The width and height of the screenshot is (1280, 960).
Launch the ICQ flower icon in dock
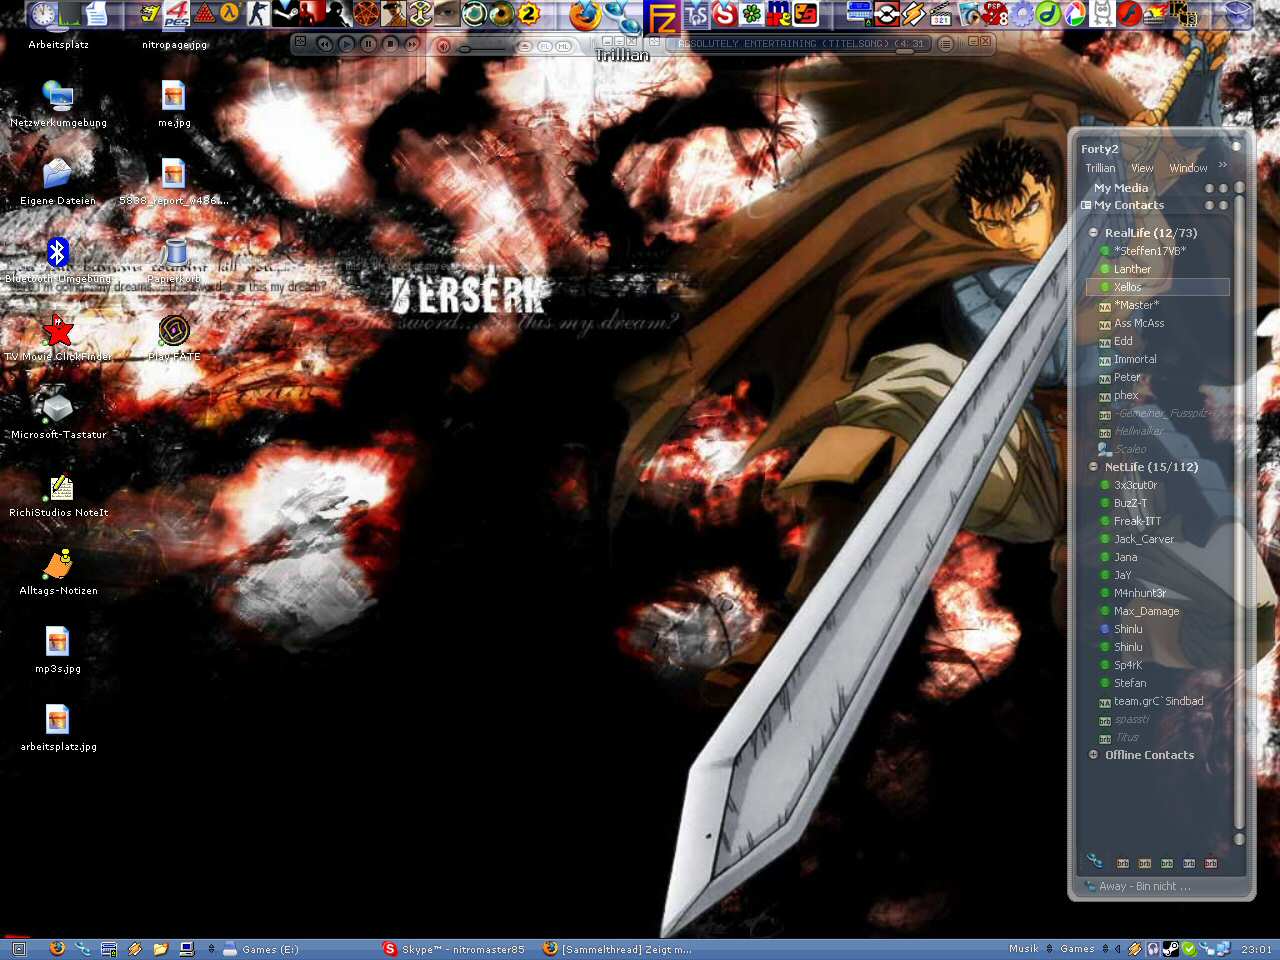[752, 14]
